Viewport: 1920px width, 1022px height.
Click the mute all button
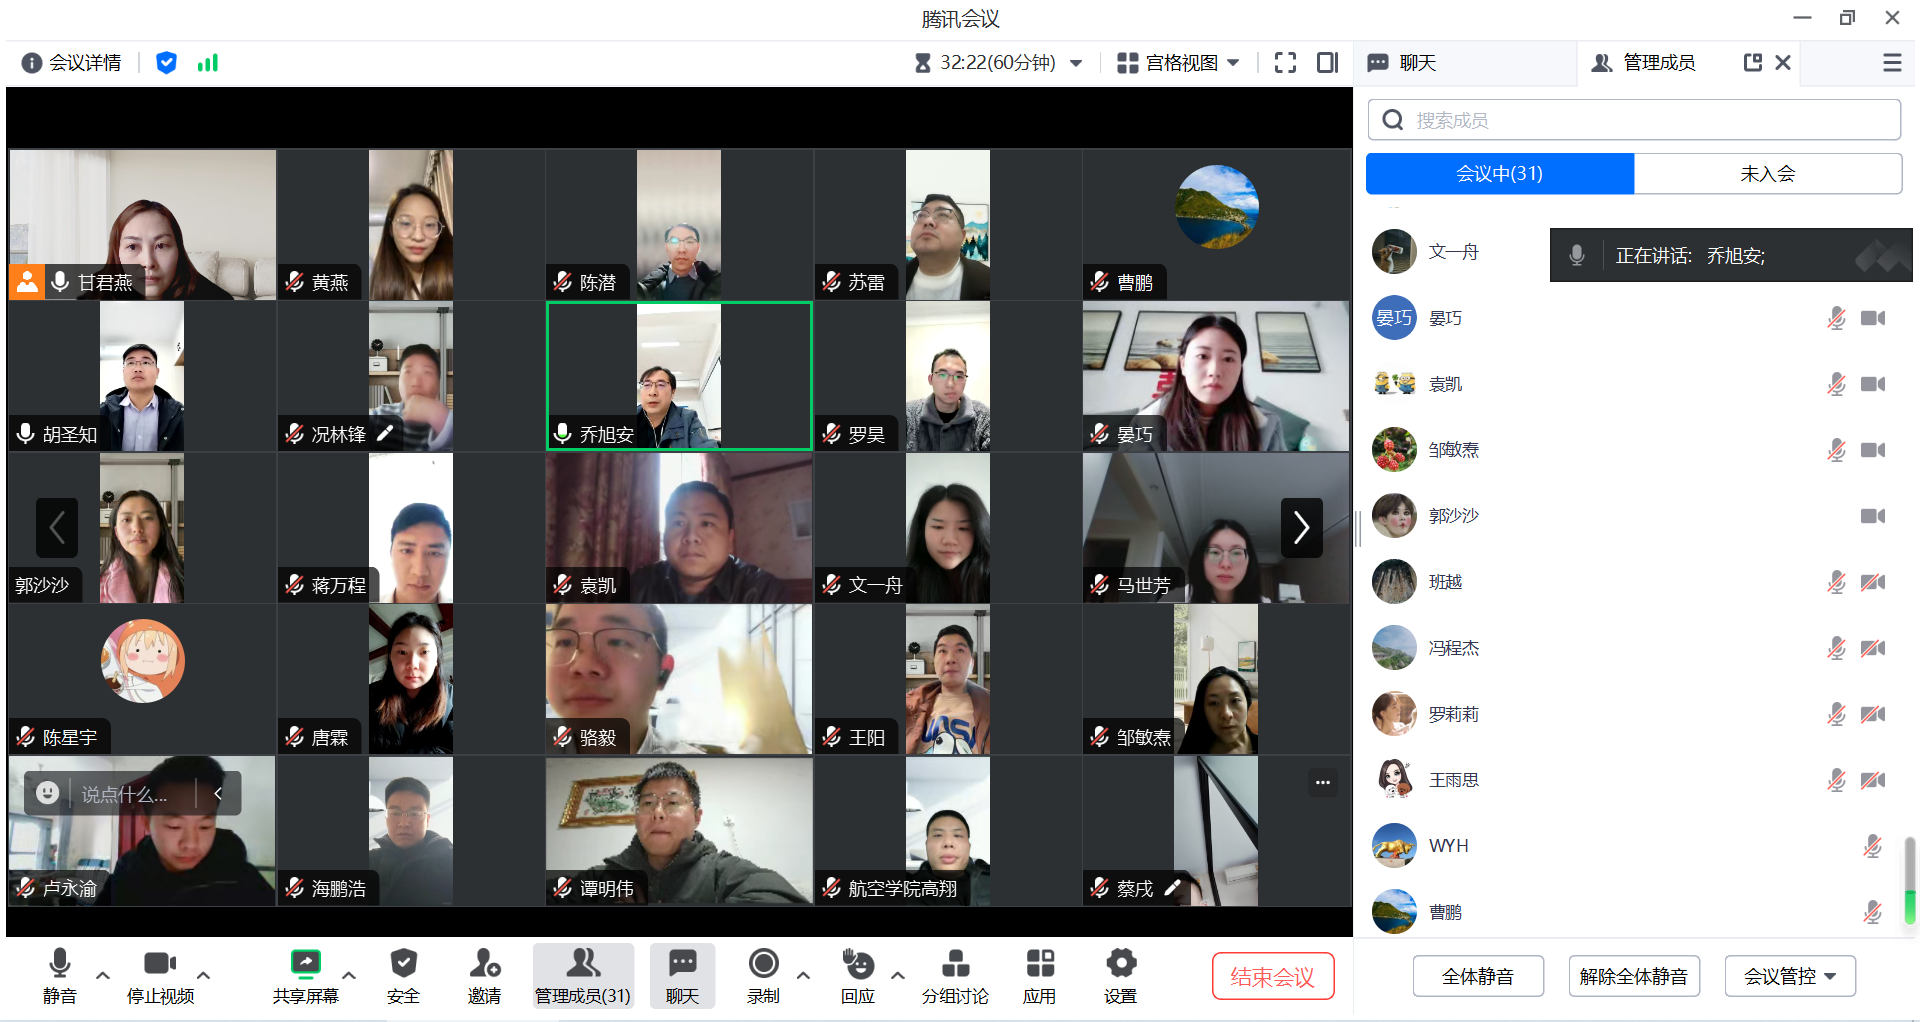coord(1477,976)
